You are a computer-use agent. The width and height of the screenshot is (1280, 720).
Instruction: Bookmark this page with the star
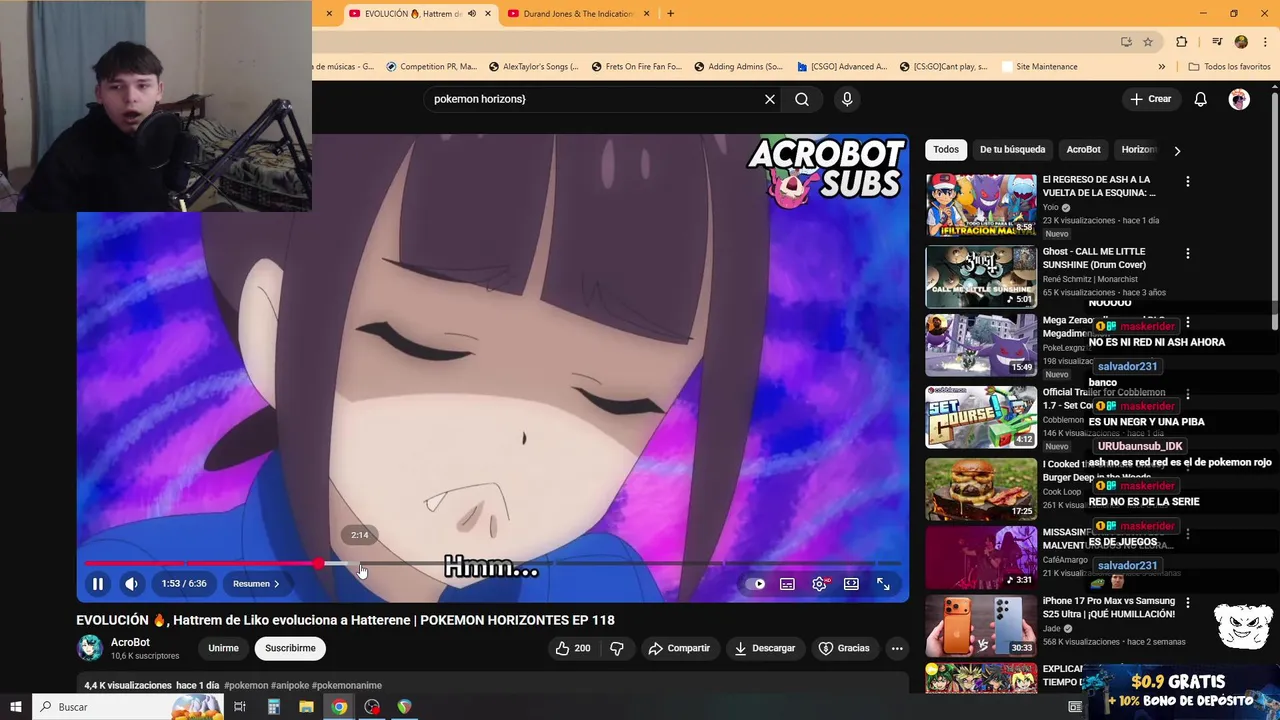(1148, 42)
